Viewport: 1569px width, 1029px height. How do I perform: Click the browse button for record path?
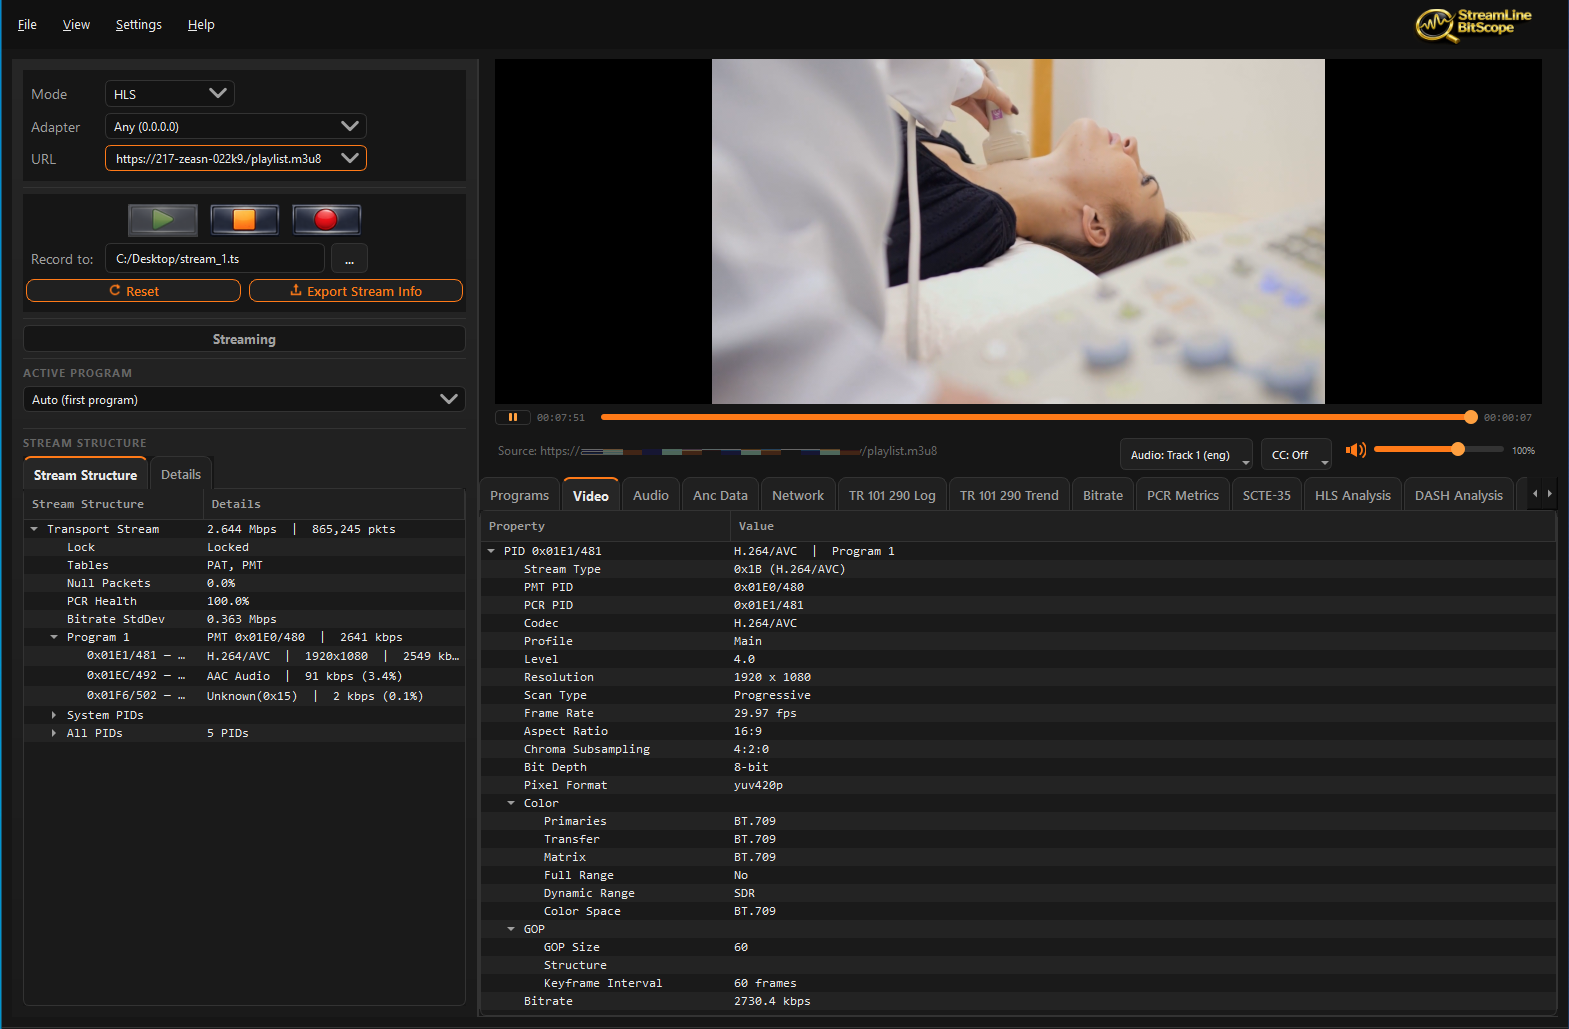pyautogui.click(x=349, y=259)
